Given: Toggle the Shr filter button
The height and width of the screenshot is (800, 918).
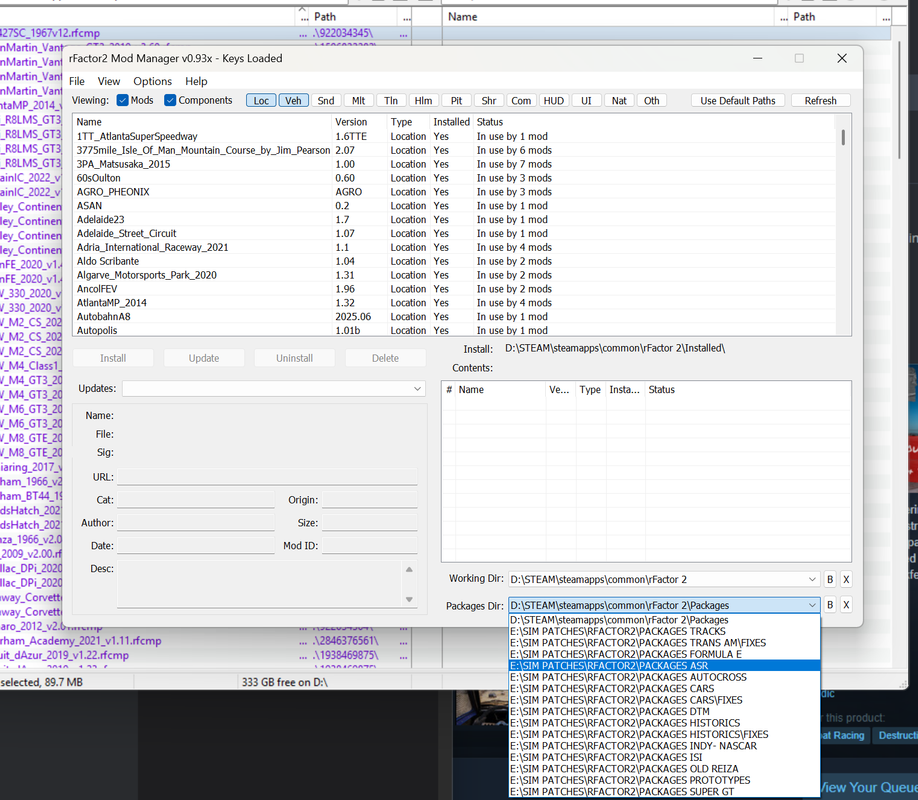Looking at the screenshot, I should click(x=489, y=101).
